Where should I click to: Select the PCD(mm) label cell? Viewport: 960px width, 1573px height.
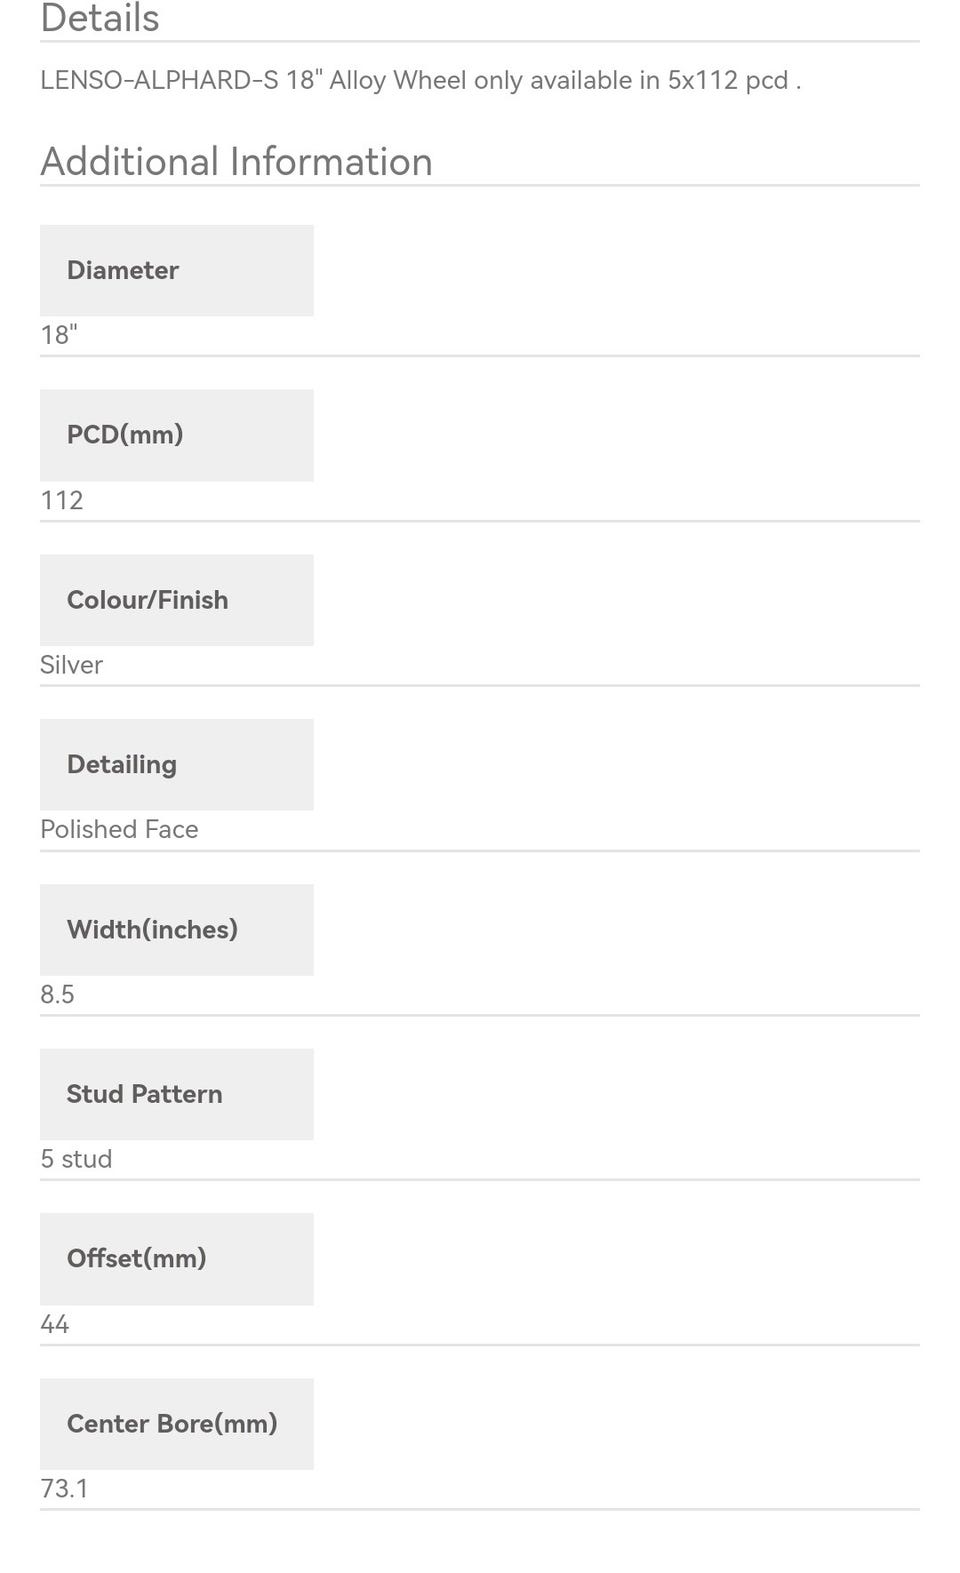[x=177, y=435]
